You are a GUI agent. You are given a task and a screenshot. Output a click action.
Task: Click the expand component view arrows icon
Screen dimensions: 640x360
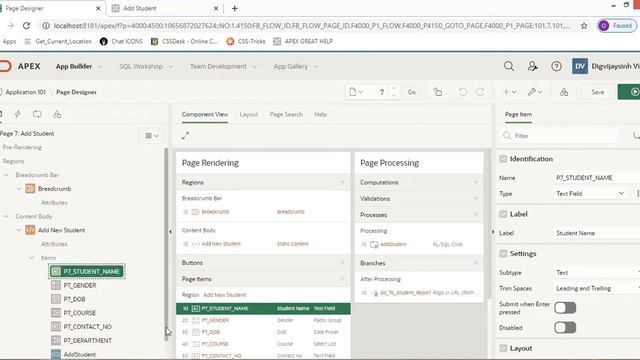(x=185, y=136)
